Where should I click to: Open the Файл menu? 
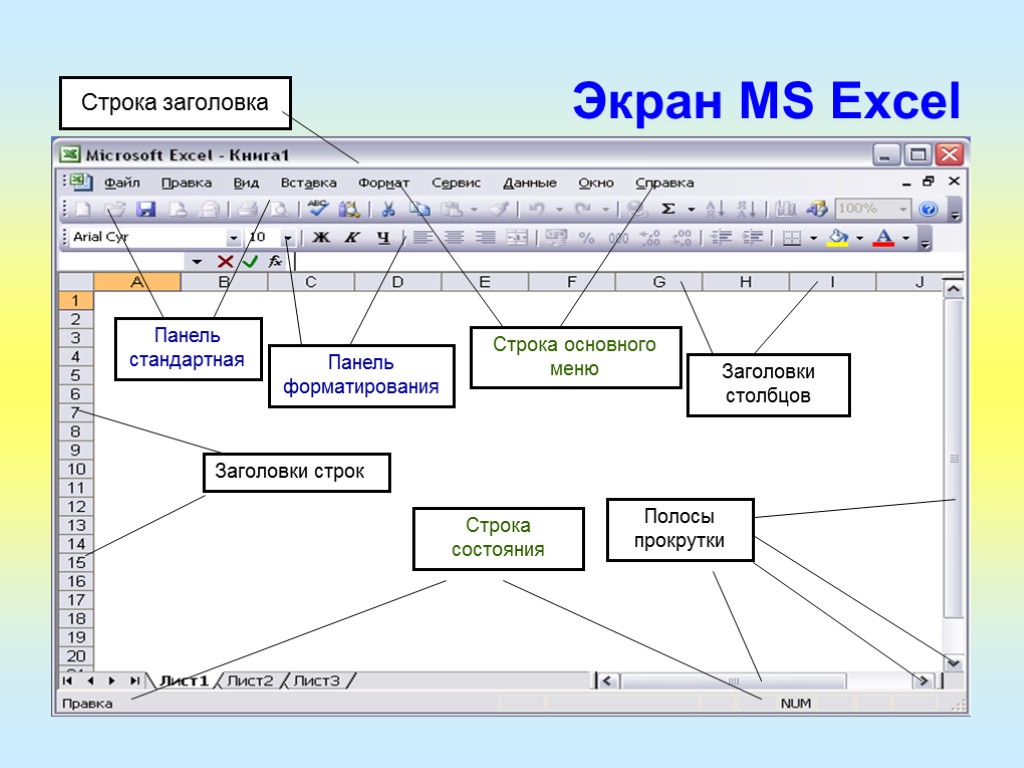(122, 183)
